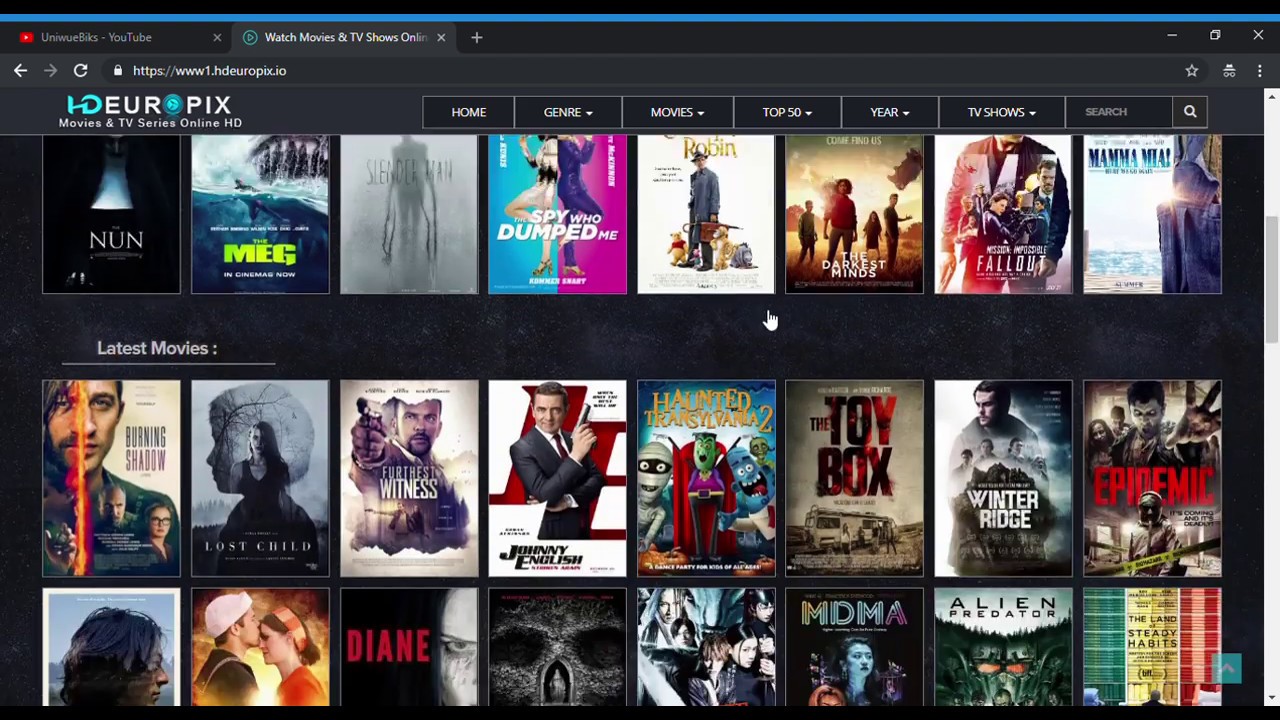Viewport: 1280px width, 720px height.
Task: Open The Nun movie poster
Action: 111,214
